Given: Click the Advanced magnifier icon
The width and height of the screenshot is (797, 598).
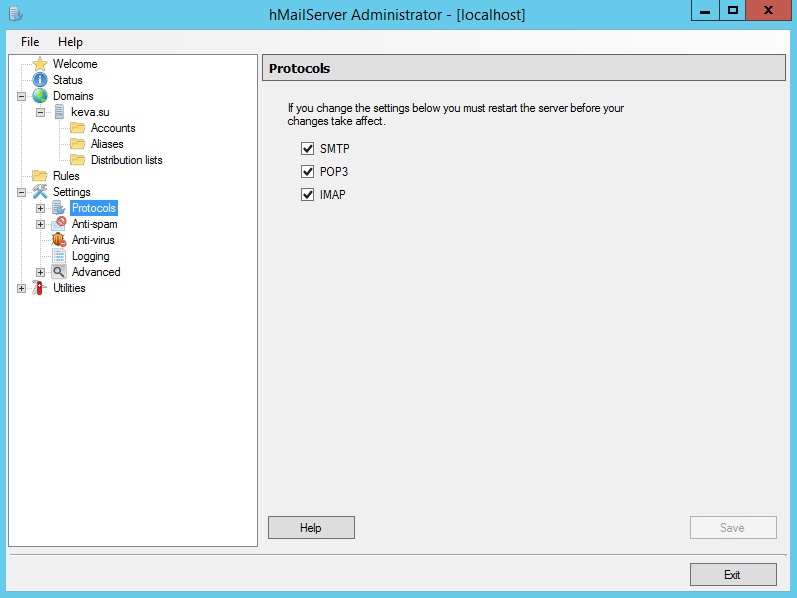Looking at the screenshot, I should tap(59, 272).
